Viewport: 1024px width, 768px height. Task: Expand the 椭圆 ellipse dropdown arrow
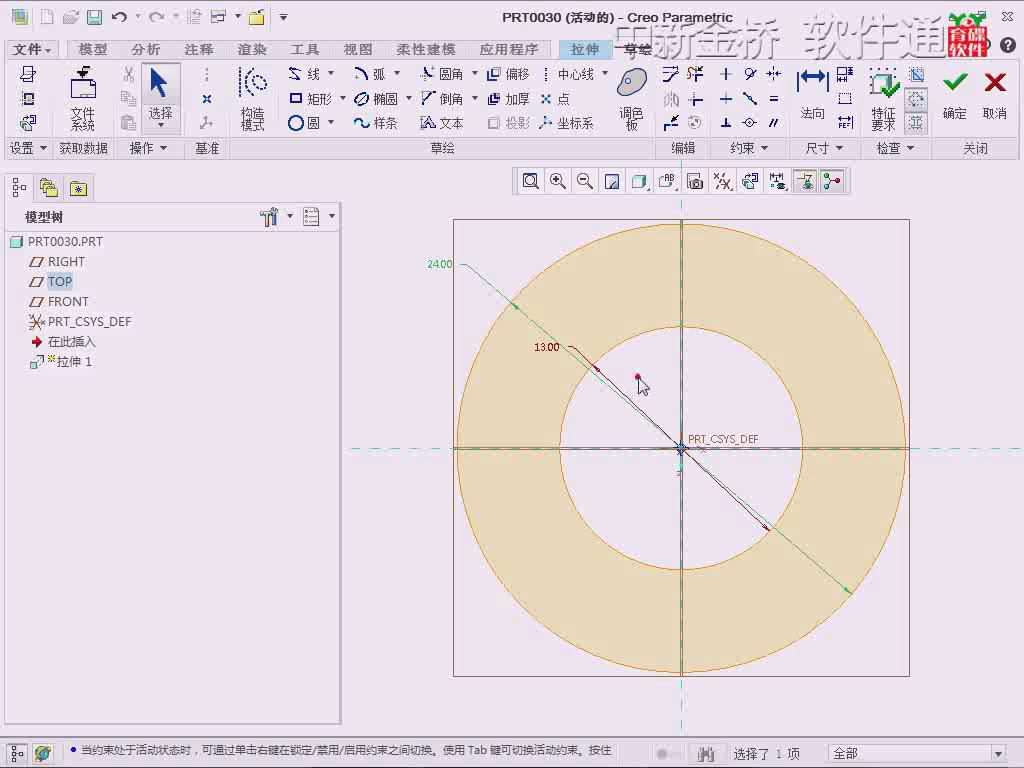tap(408, 98)
